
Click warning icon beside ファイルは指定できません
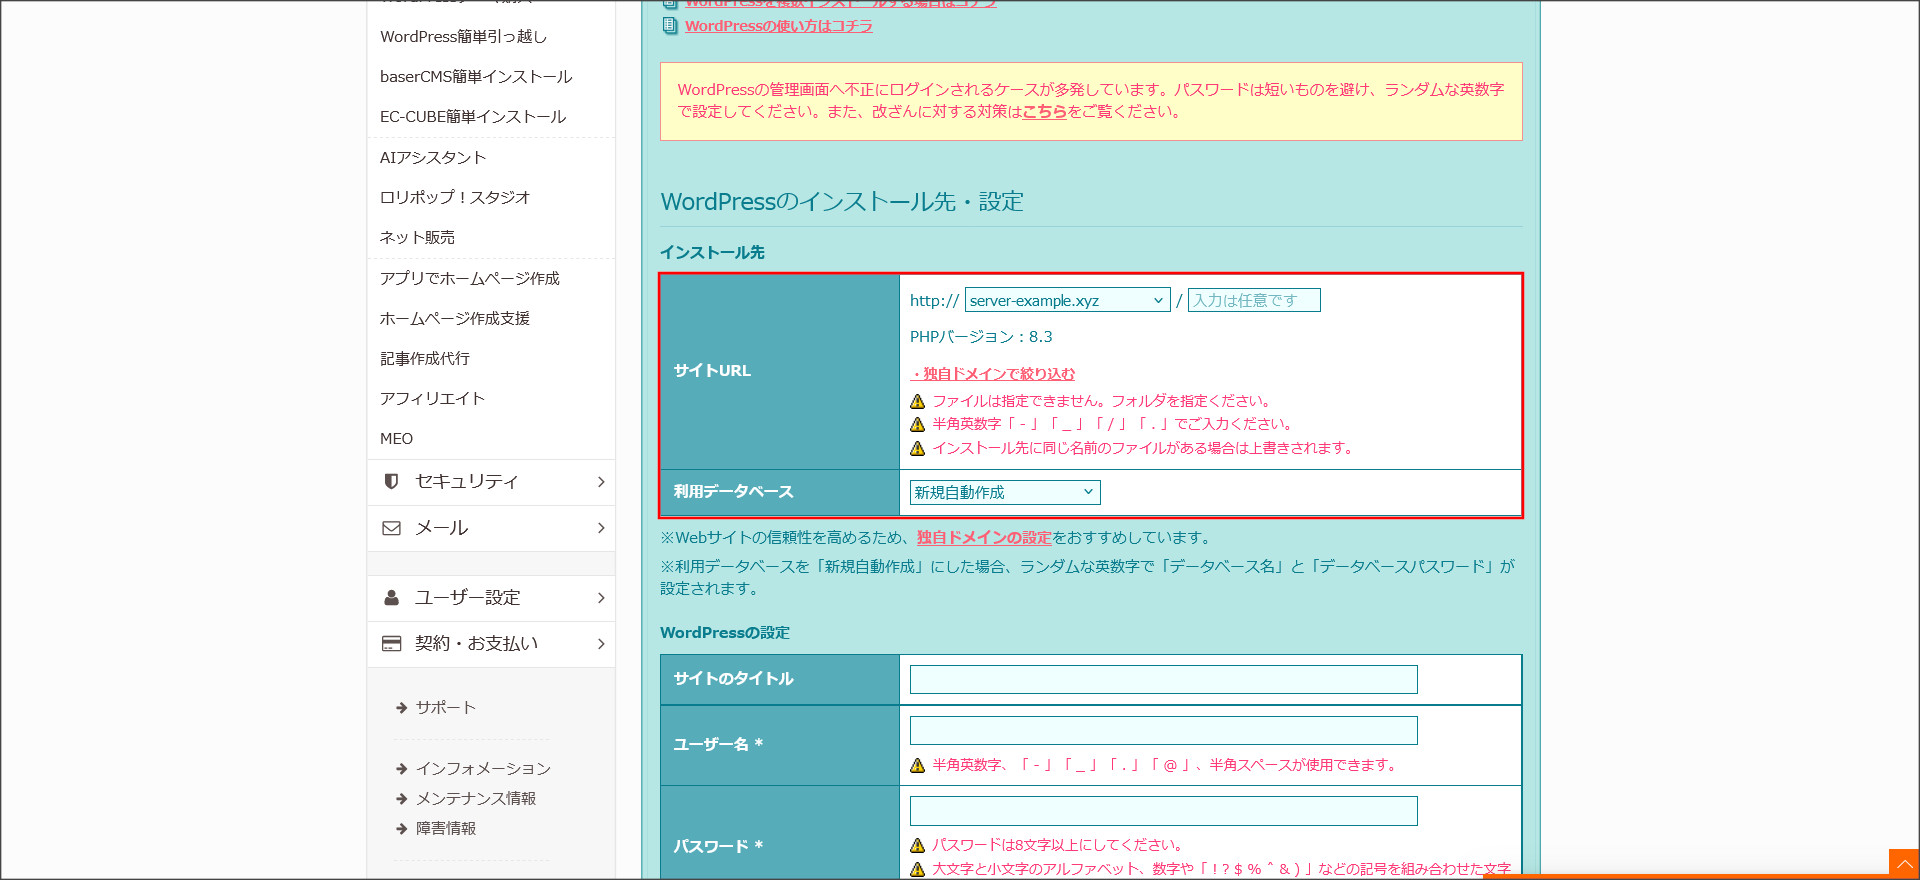[917, 402]
